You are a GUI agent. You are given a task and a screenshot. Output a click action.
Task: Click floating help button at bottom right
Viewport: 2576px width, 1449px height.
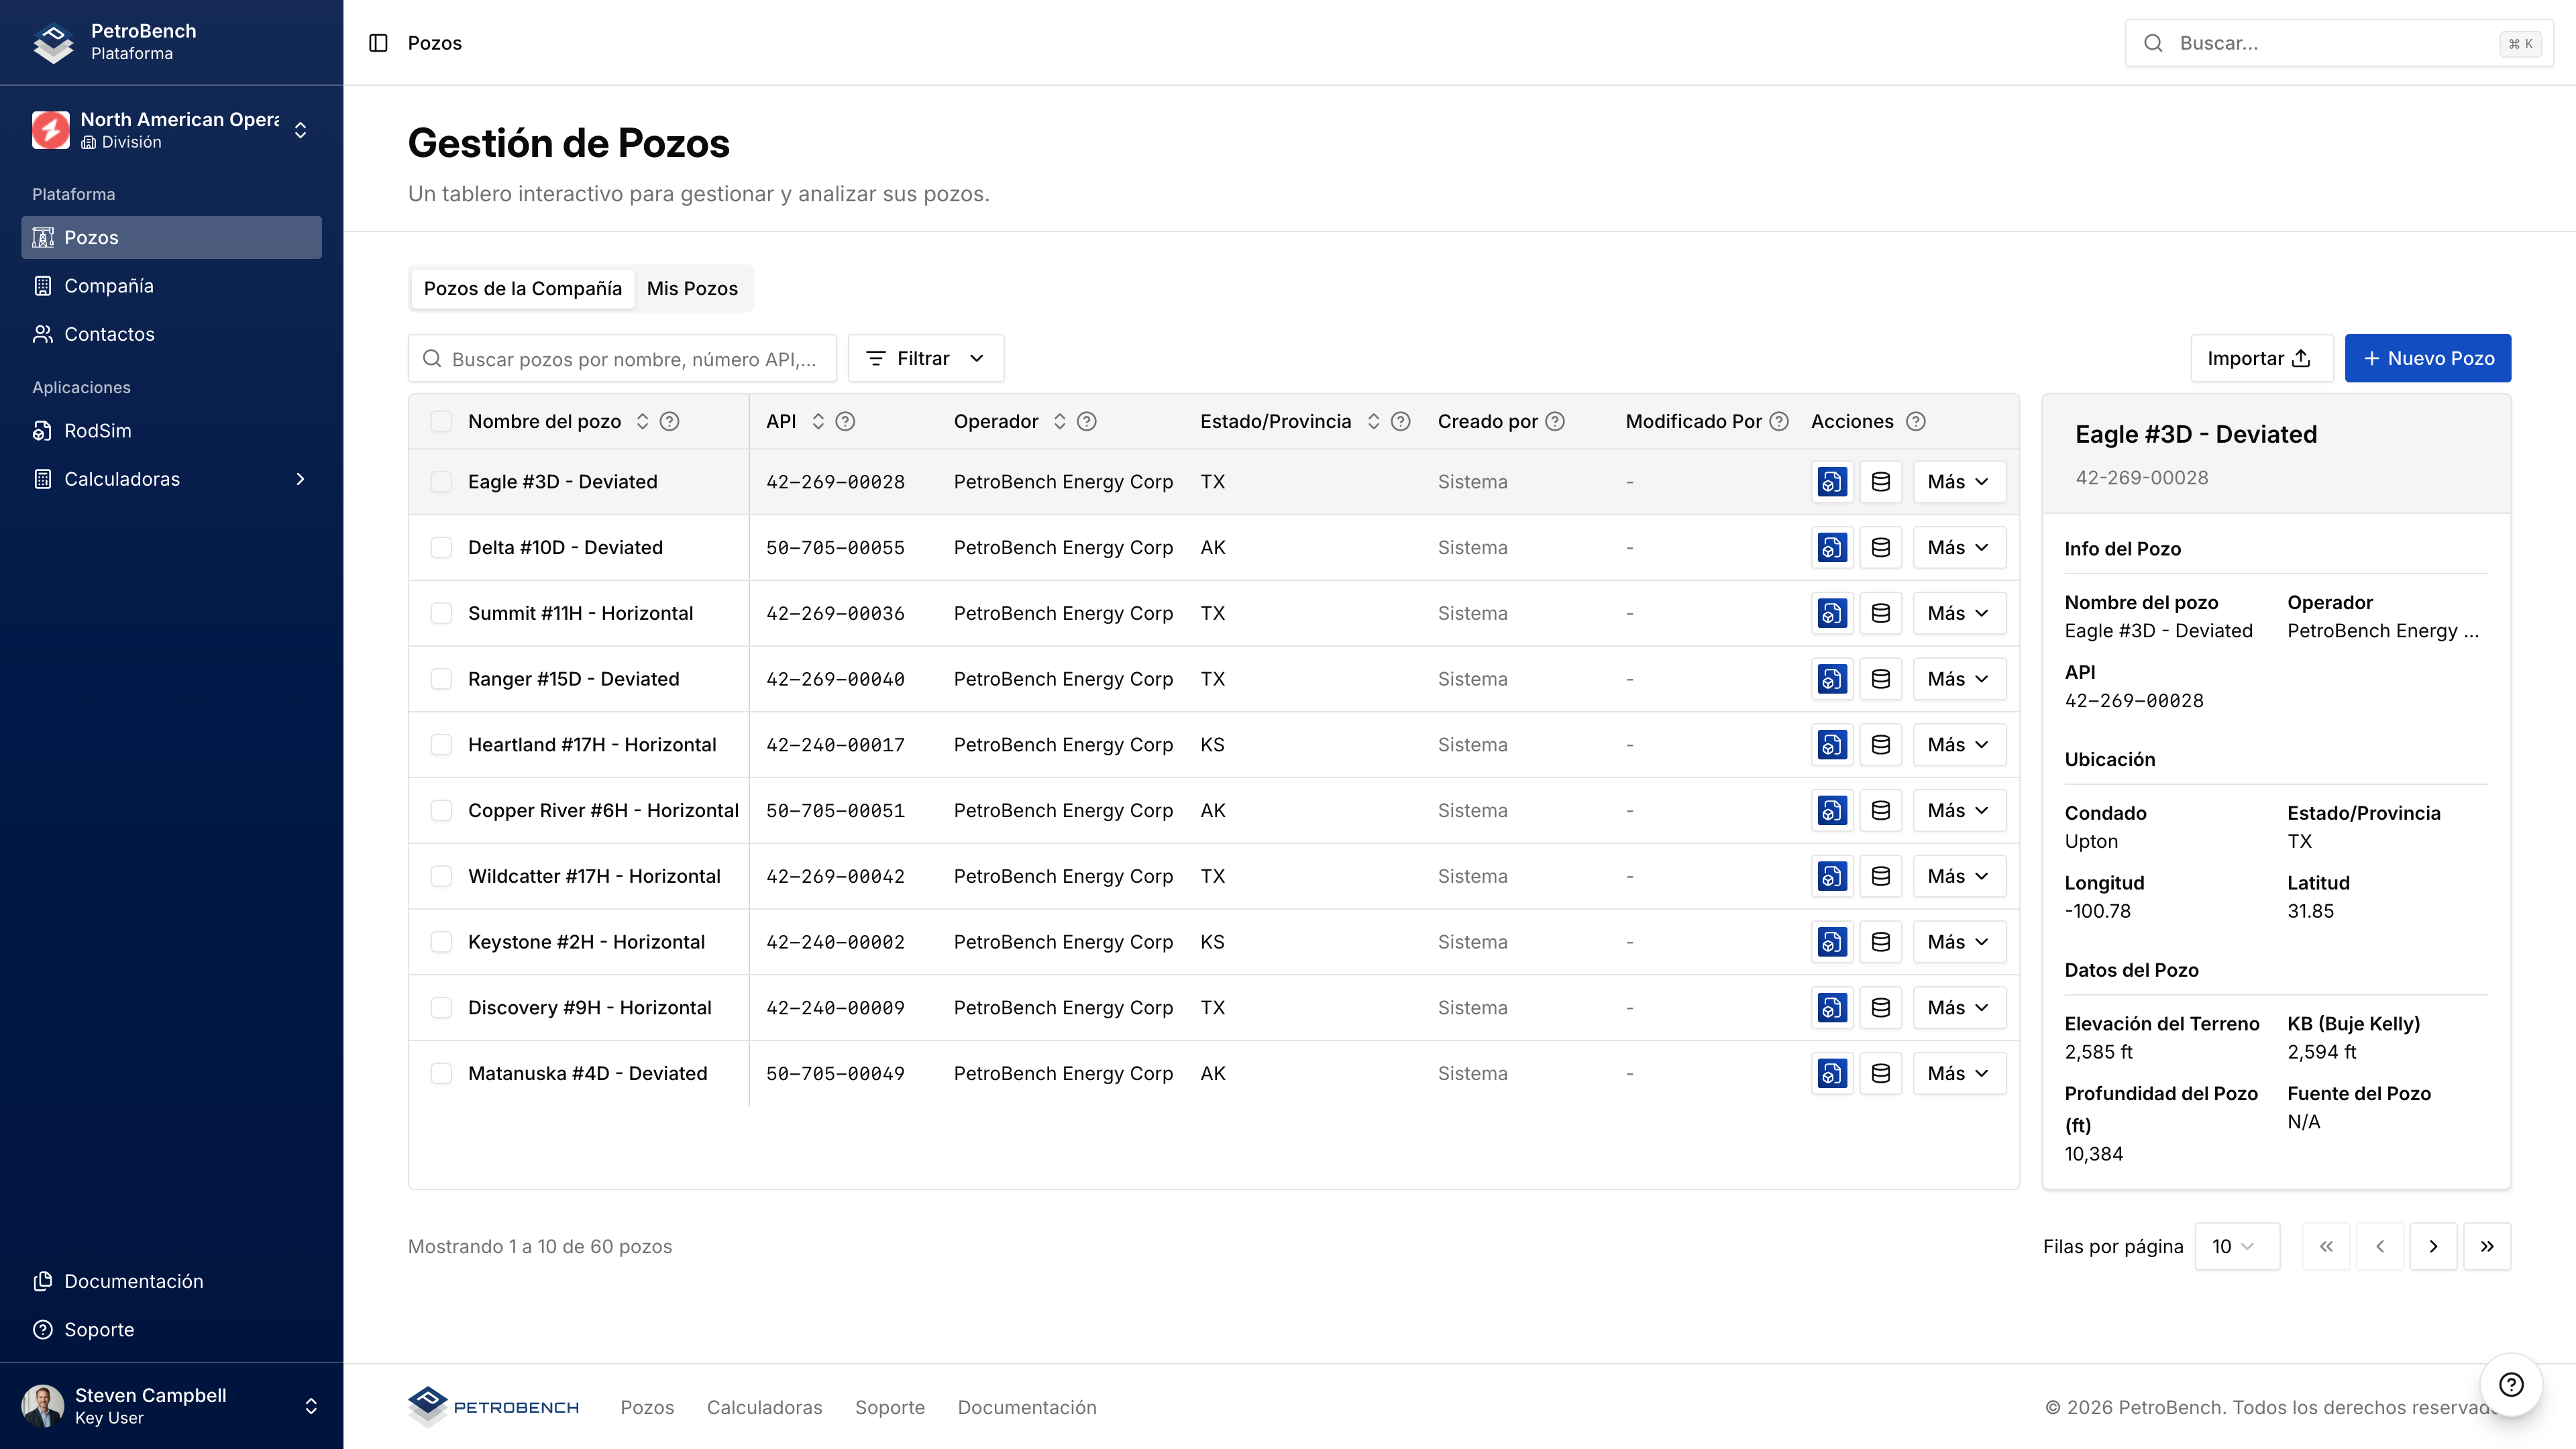[2511, 1384]
